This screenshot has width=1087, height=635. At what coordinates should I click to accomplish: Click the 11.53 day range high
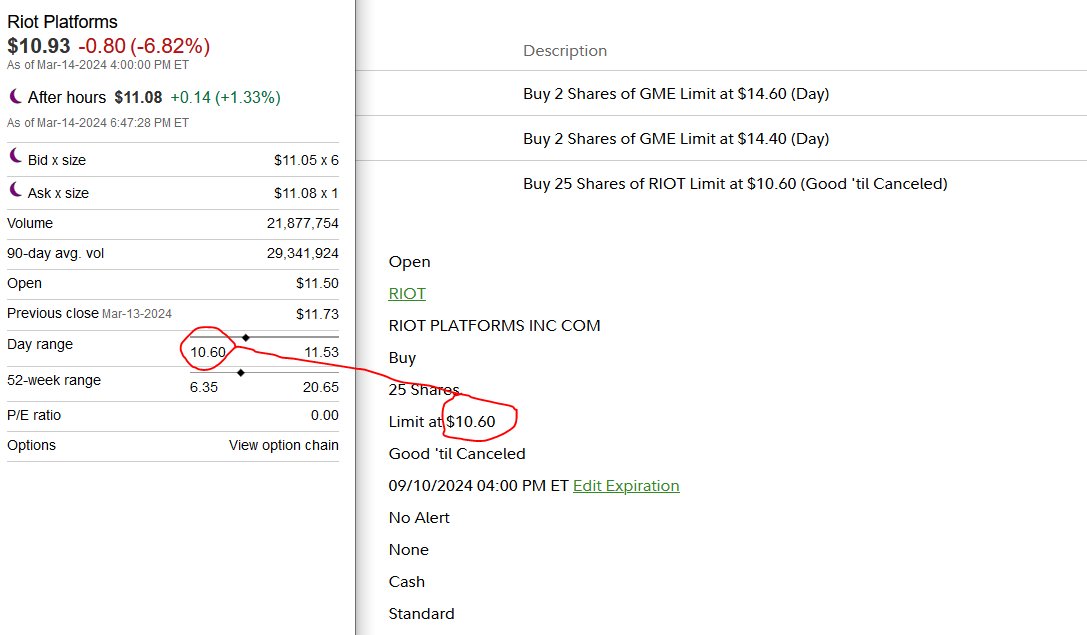click(321, 352)
